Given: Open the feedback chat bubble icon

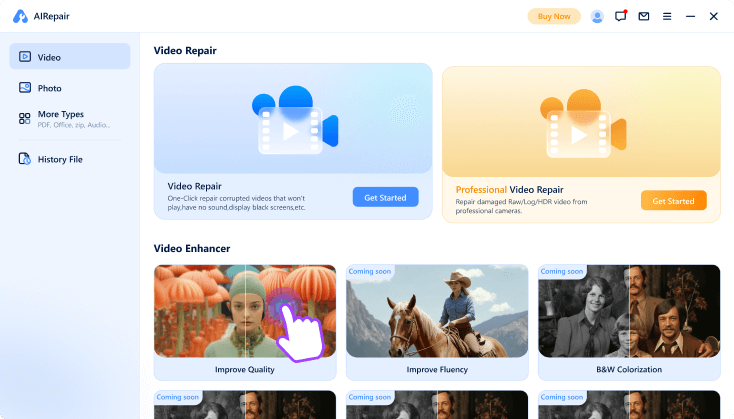Looking at the screenshot, I should click(620, 16).
